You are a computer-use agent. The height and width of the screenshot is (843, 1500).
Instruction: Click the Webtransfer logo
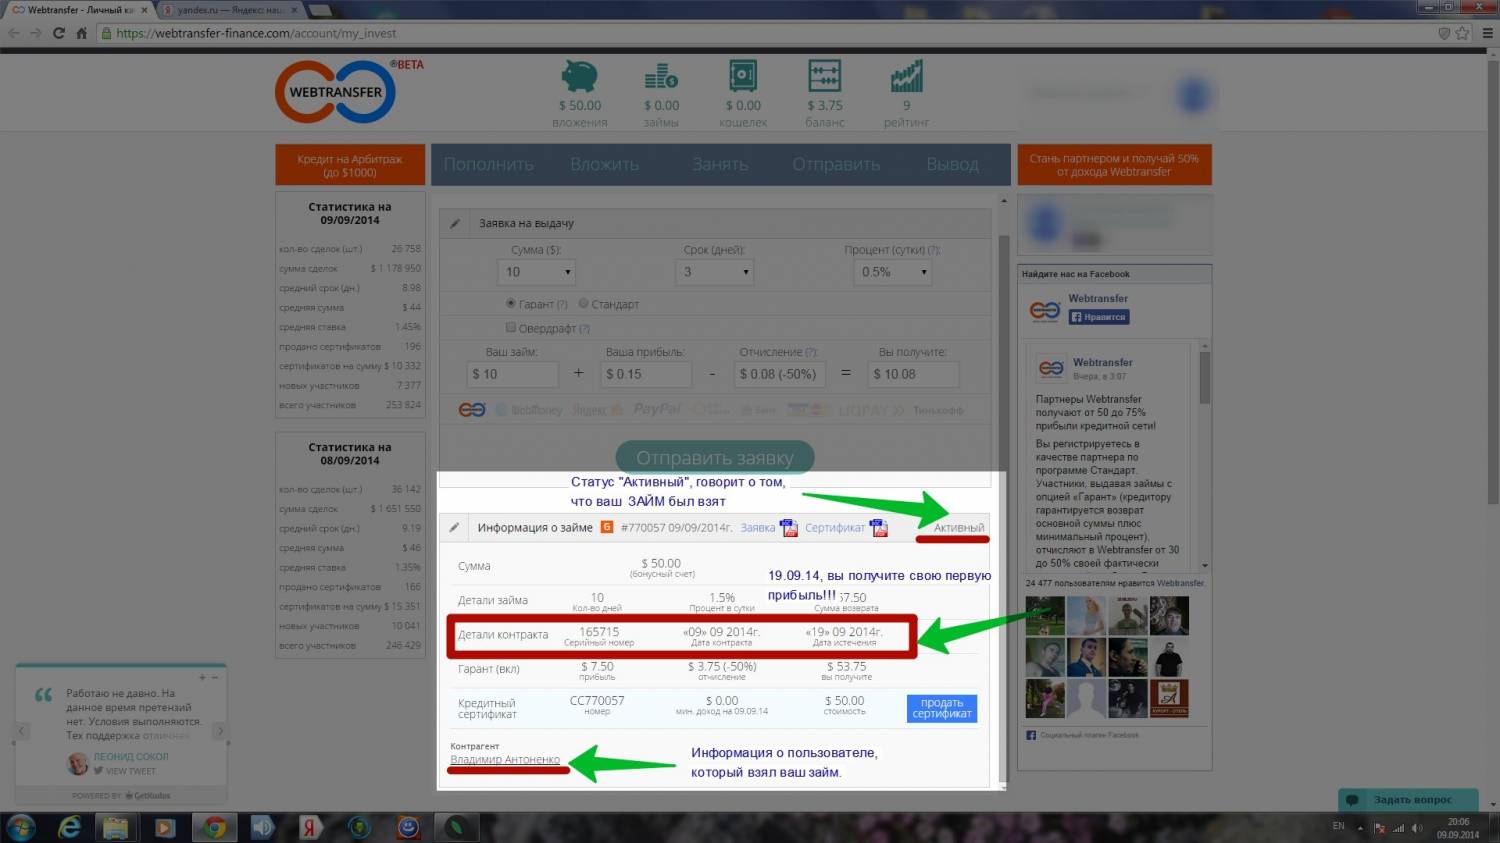click(x=336, y=92)
